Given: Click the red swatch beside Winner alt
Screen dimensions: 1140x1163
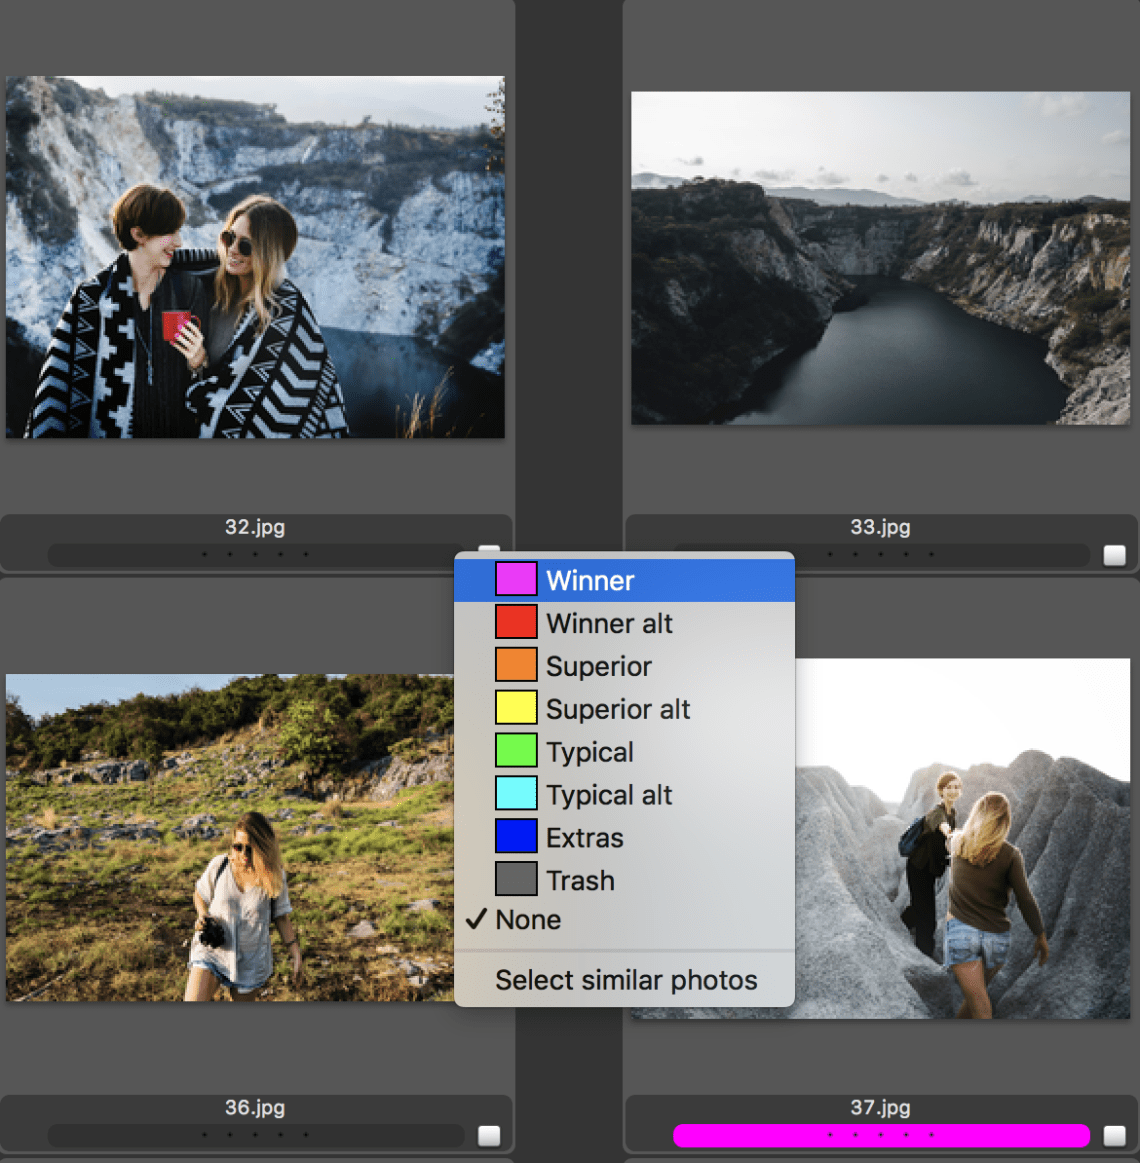Looking at the screenshot, I should click(x=514, y=622).
